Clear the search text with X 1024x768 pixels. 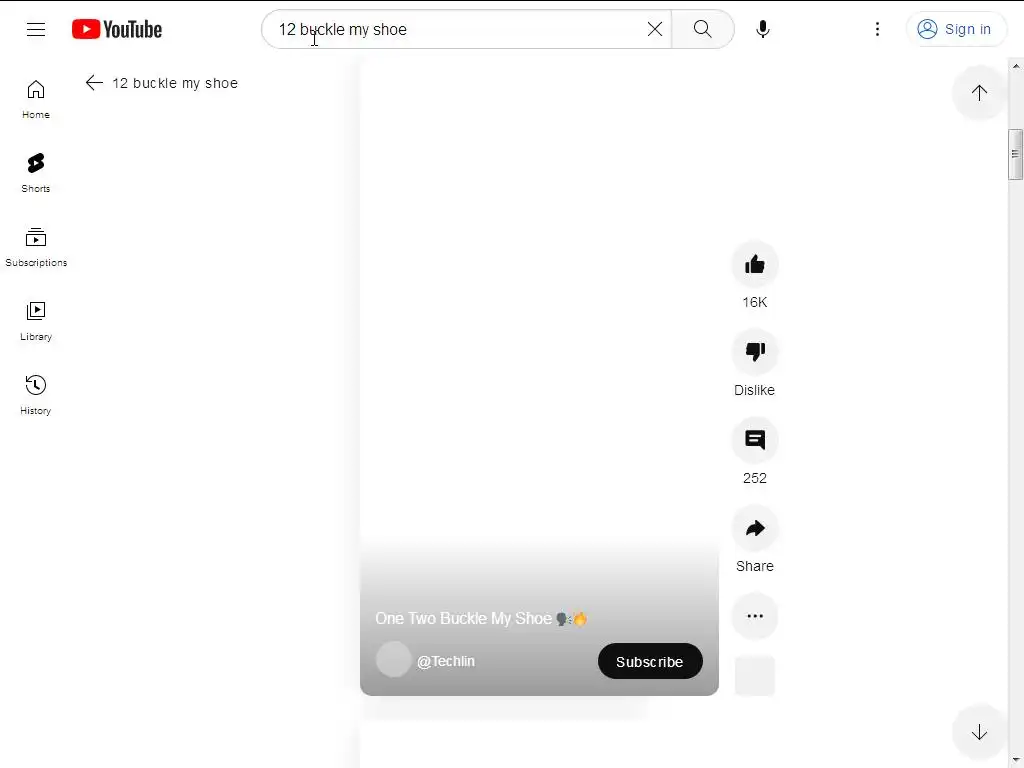coord(654,29)
